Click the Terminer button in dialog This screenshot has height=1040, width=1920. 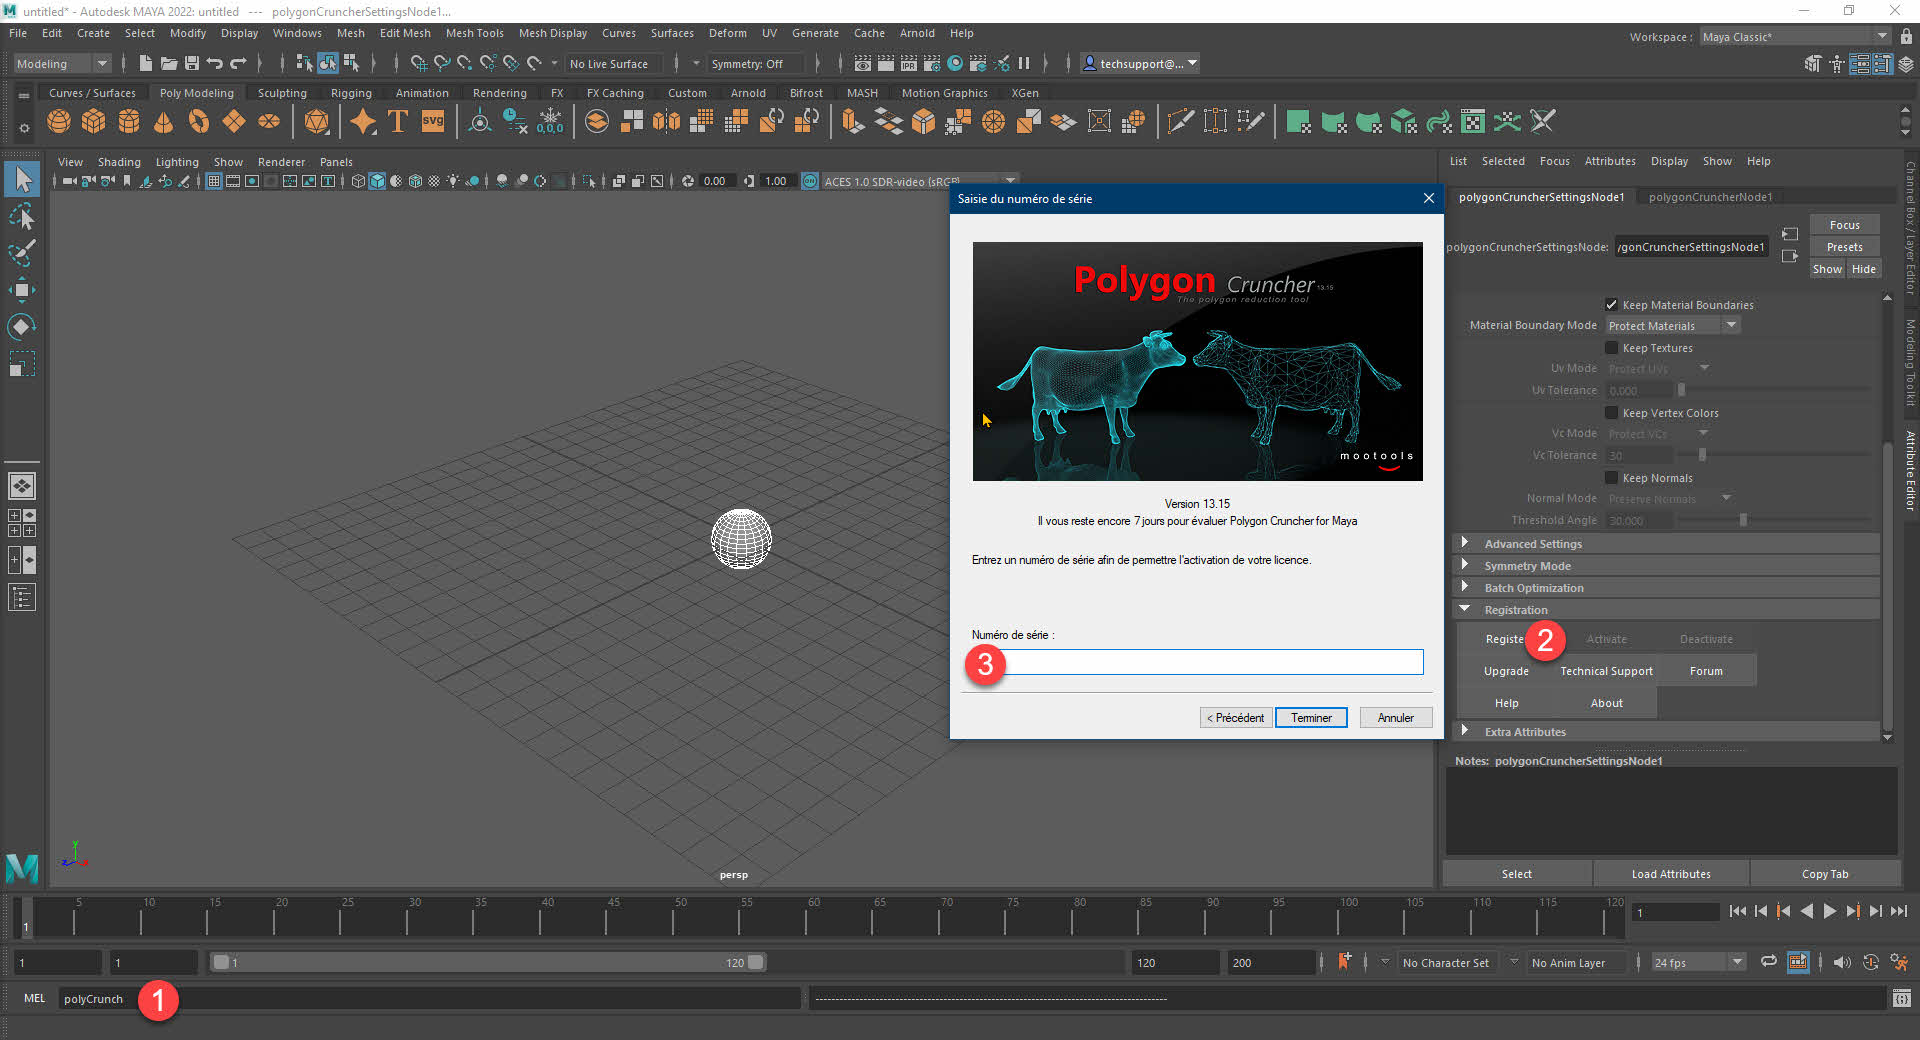click(1311, 718)
